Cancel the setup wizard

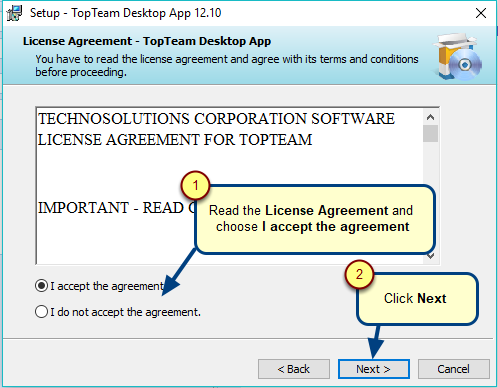coord(453,369)
